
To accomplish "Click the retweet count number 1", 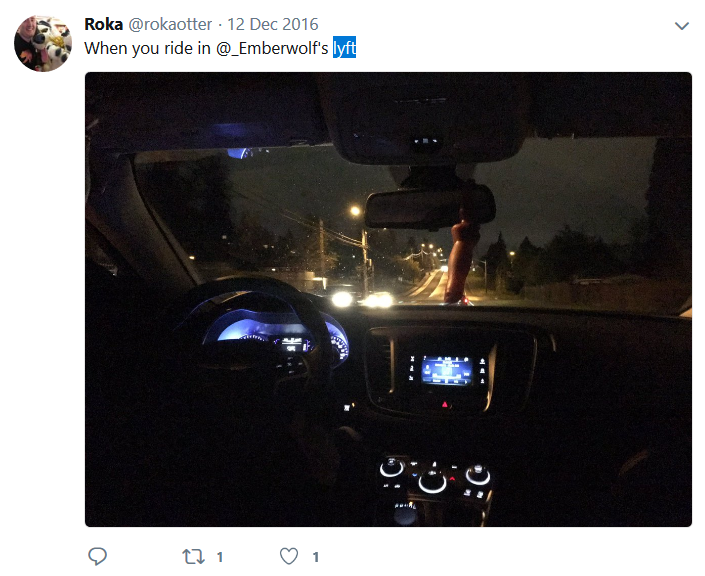I will click(x=220, y=557).
